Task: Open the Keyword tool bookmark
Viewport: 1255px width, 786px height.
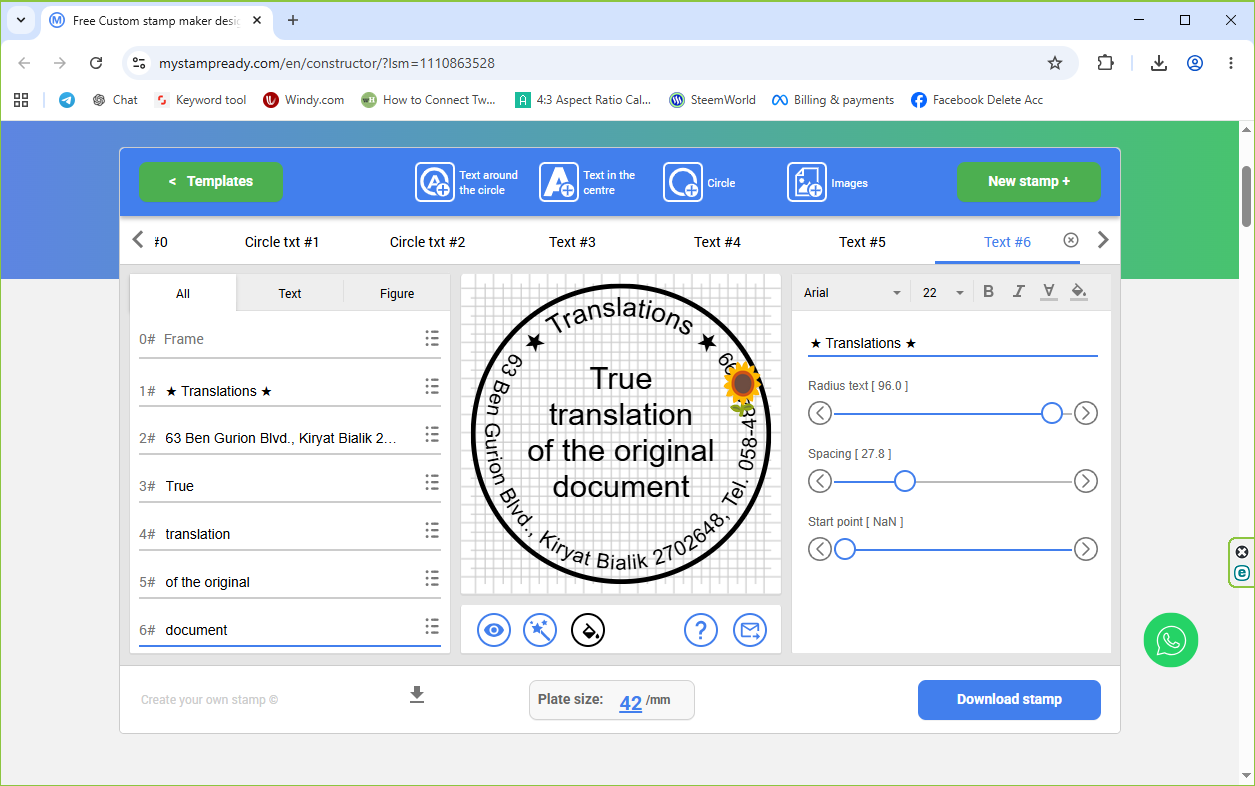Action: [200, 100]
